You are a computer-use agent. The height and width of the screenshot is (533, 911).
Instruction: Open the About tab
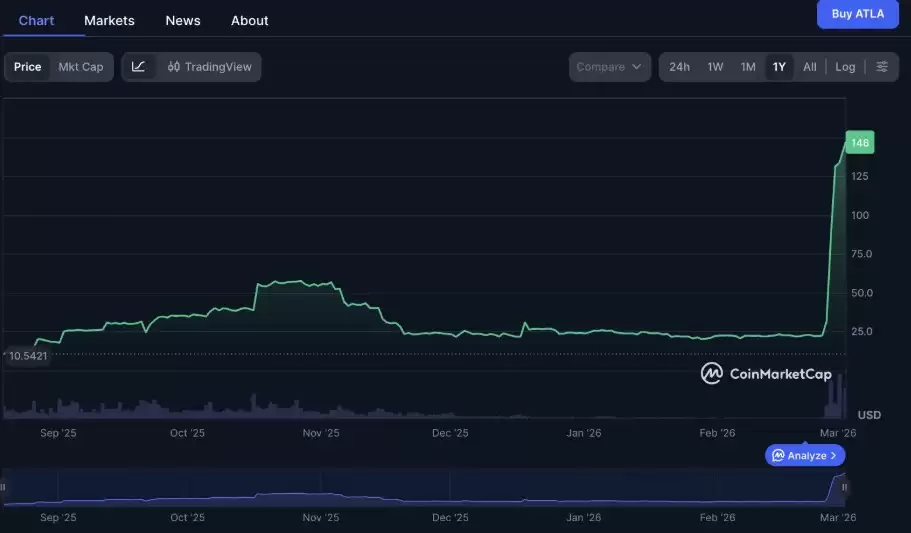pyautogui.click(x=249, y=20)
